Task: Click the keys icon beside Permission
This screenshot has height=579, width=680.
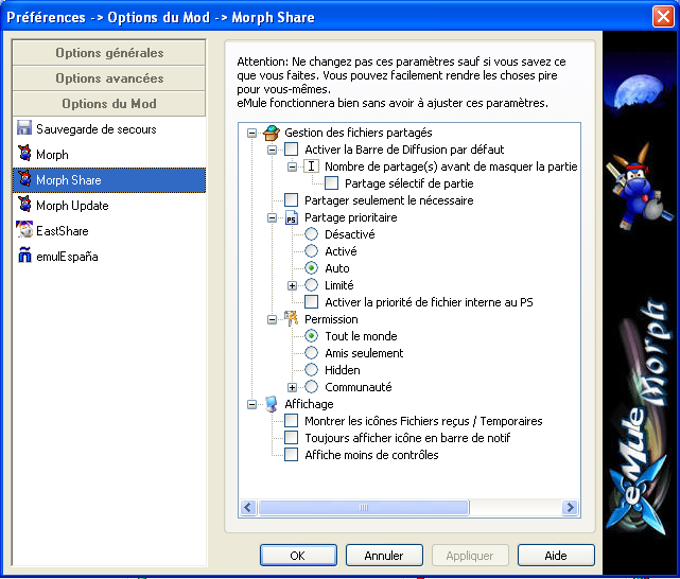Action: tap(291, 319)
